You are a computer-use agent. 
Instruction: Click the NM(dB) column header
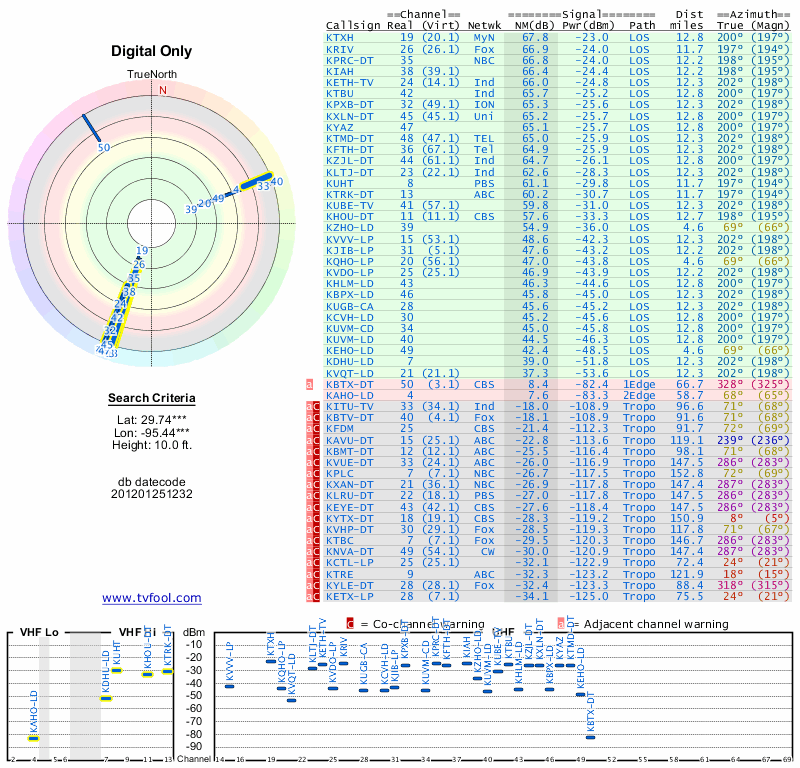(x=527, y=24)
